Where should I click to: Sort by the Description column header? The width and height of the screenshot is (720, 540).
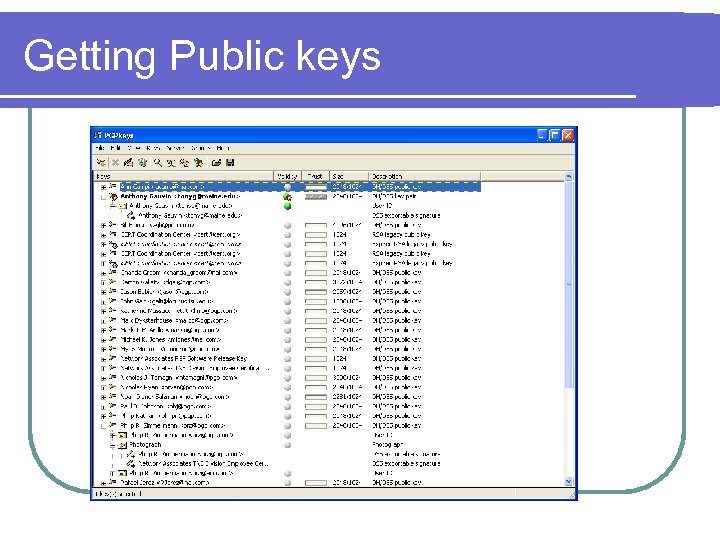pos(424,176)
